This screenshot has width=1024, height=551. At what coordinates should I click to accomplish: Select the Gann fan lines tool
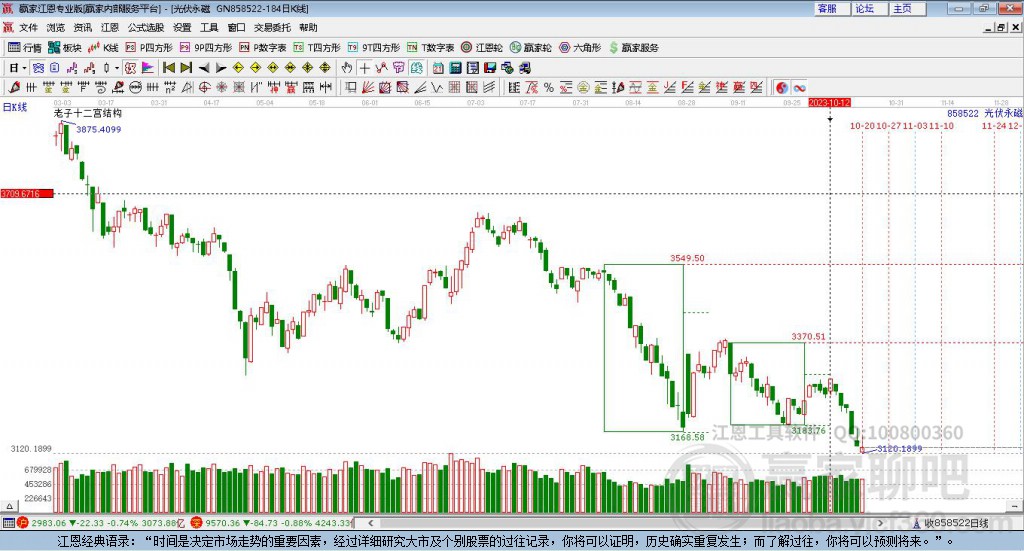368,87
